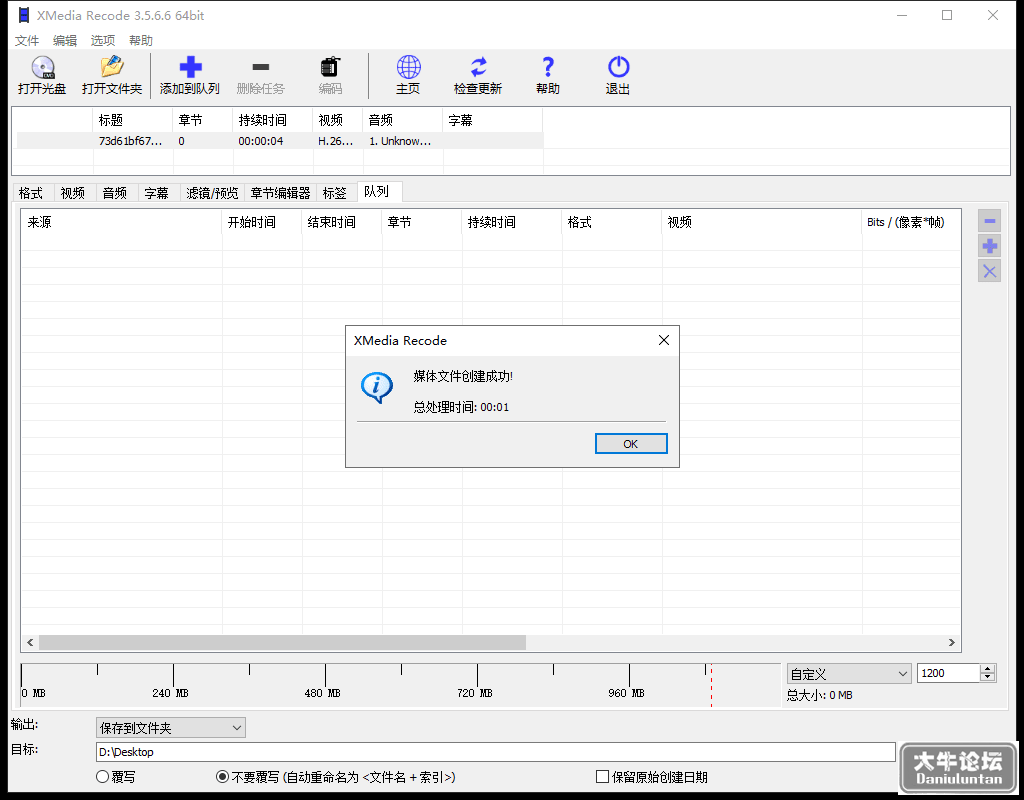Open the 编辑 menu

65,40
